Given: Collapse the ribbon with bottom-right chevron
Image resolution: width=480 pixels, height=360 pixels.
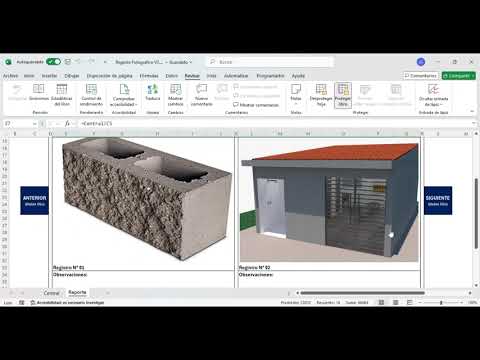Looking at the screenshot, I should tap(472, 111).
